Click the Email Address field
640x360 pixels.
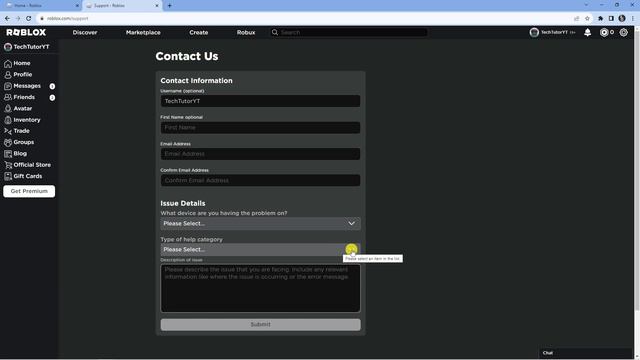pyautogui.click(x=260, y=154)
